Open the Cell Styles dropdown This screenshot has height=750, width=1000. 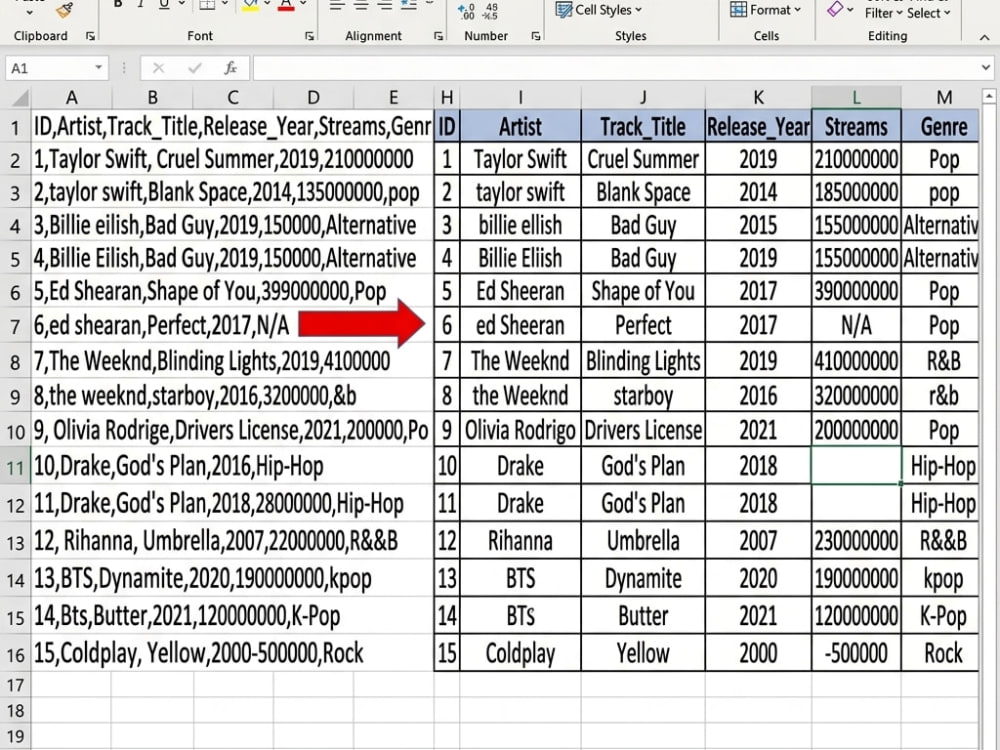(638, 10)
